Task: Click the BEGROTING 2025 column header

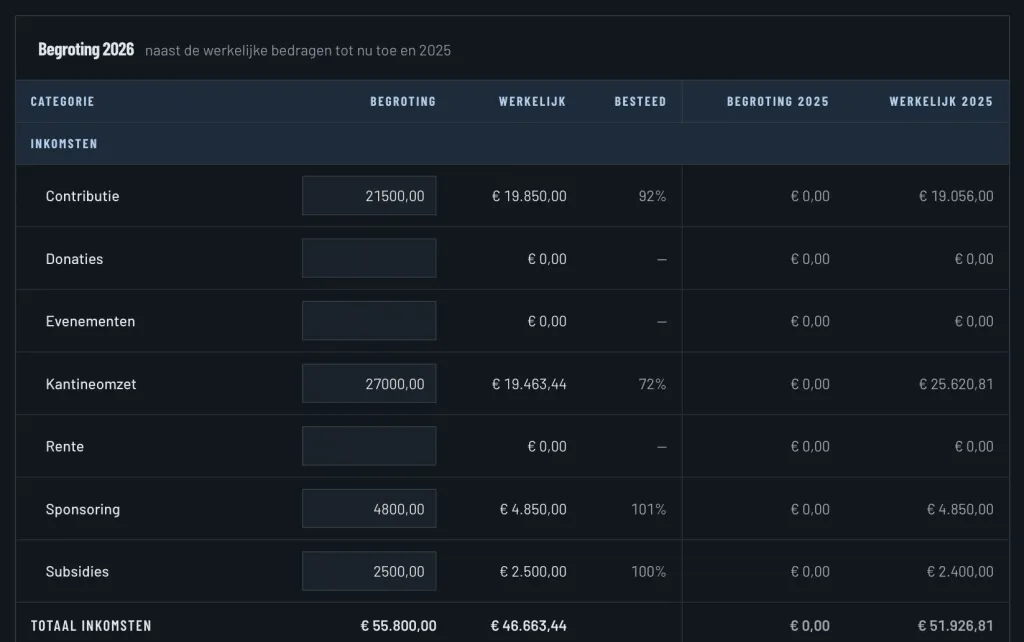Action: (778, 101)
